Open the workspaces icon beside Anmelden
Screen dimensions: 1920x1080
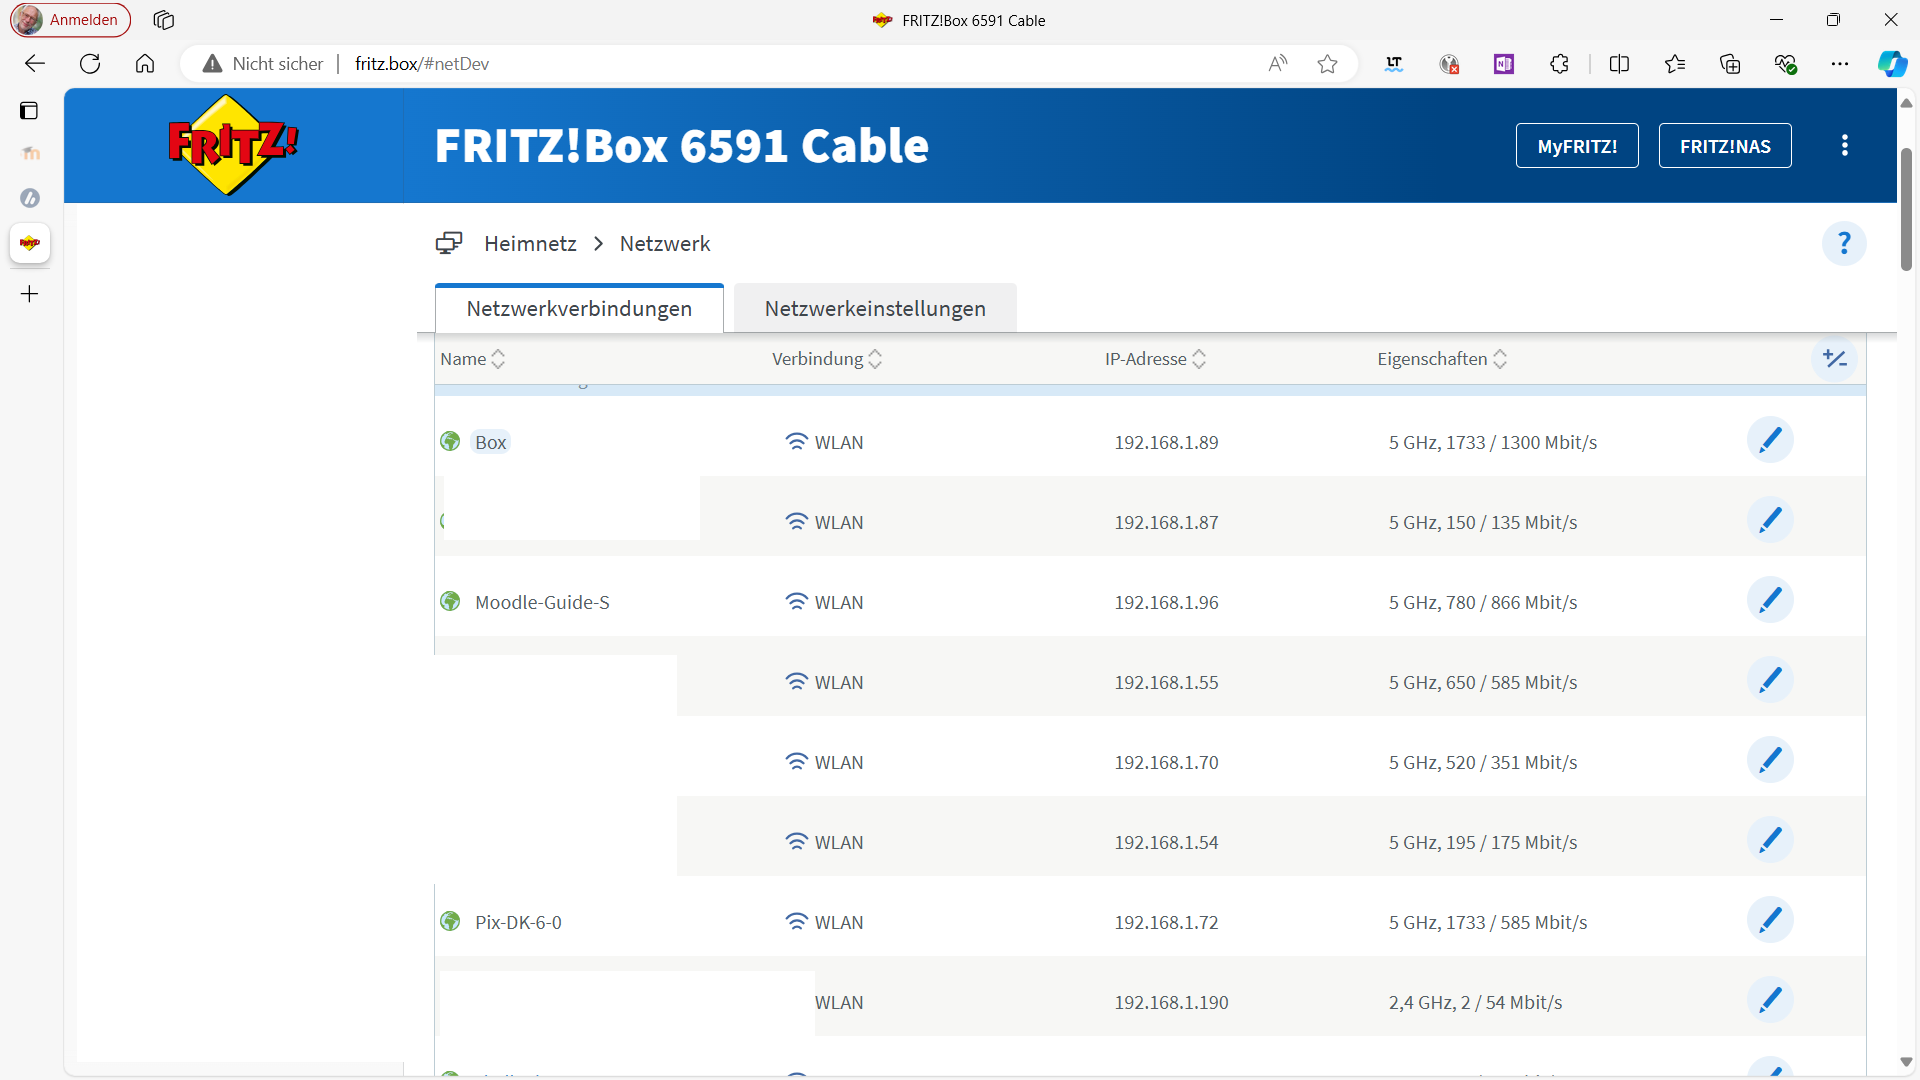click(164, 20)
